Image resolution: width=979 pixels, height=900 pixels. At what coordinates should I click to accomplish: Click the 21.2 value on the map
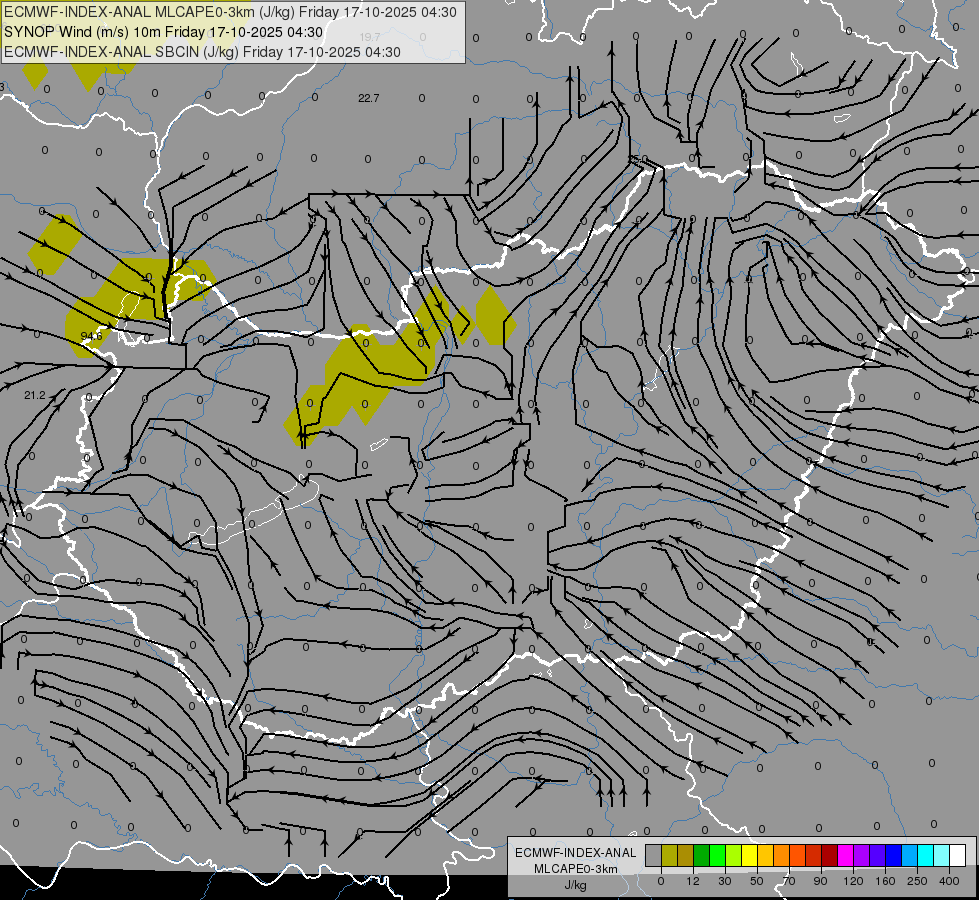click(35, 395)
